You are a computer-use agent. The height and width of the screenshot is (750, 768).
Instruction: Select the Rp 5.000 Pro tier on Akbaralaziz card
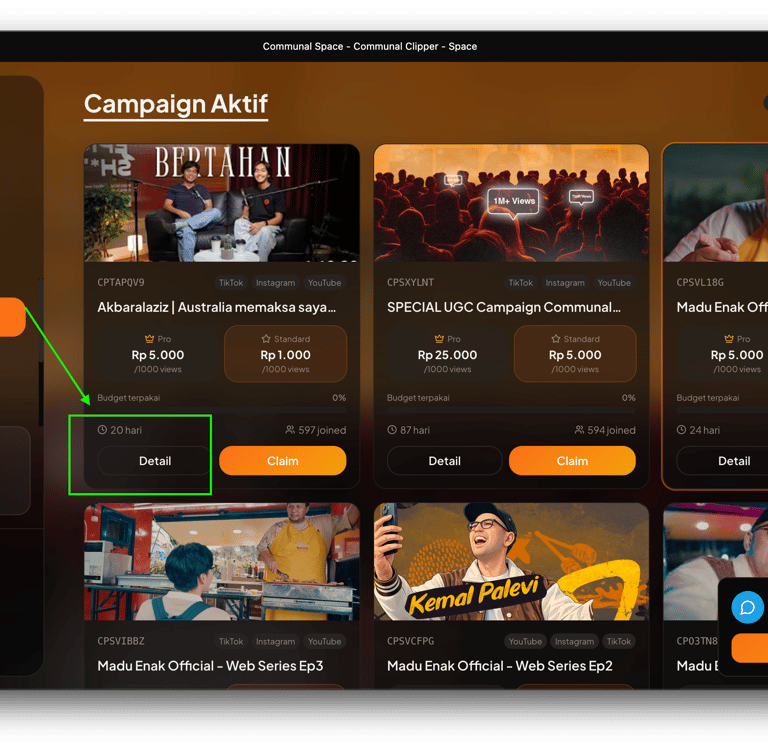[x=158, y=354]
